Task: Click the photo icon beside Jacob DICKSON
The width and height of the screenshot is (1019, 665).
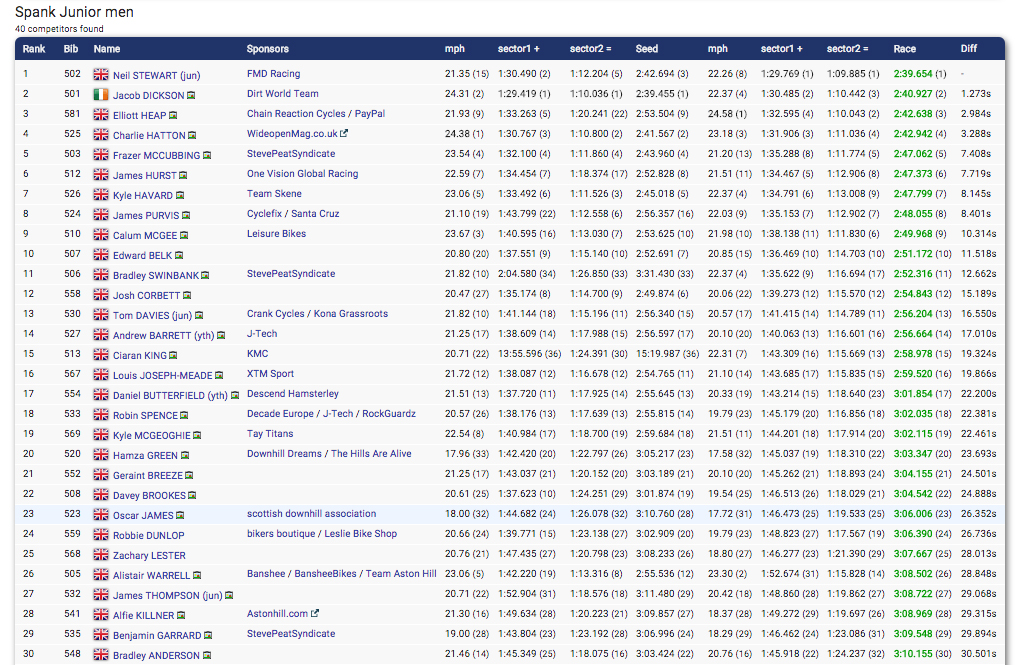Action: pyautogui.click(x=191, y=96)
